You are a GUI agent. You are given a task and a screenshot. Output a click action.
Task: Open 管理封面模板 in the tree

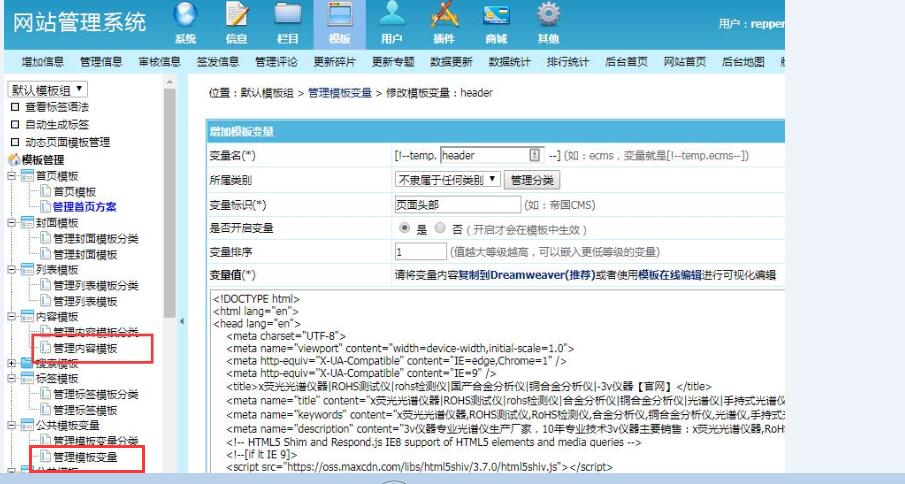[x=85, y=254]
